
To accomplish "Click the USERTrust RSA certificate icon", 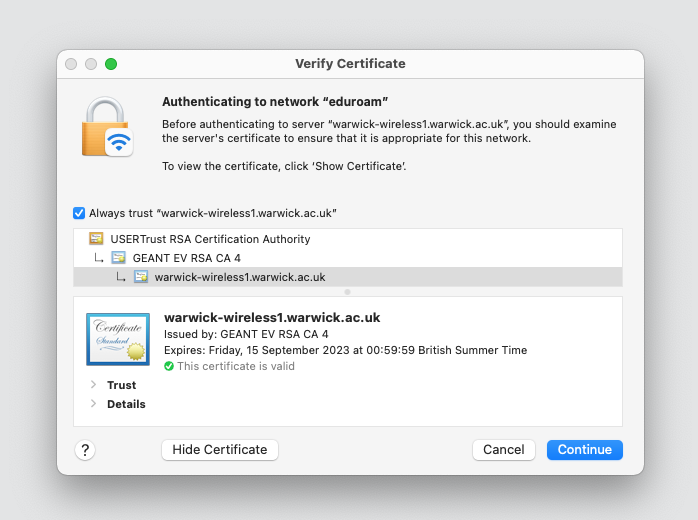I will pos(96,239).
